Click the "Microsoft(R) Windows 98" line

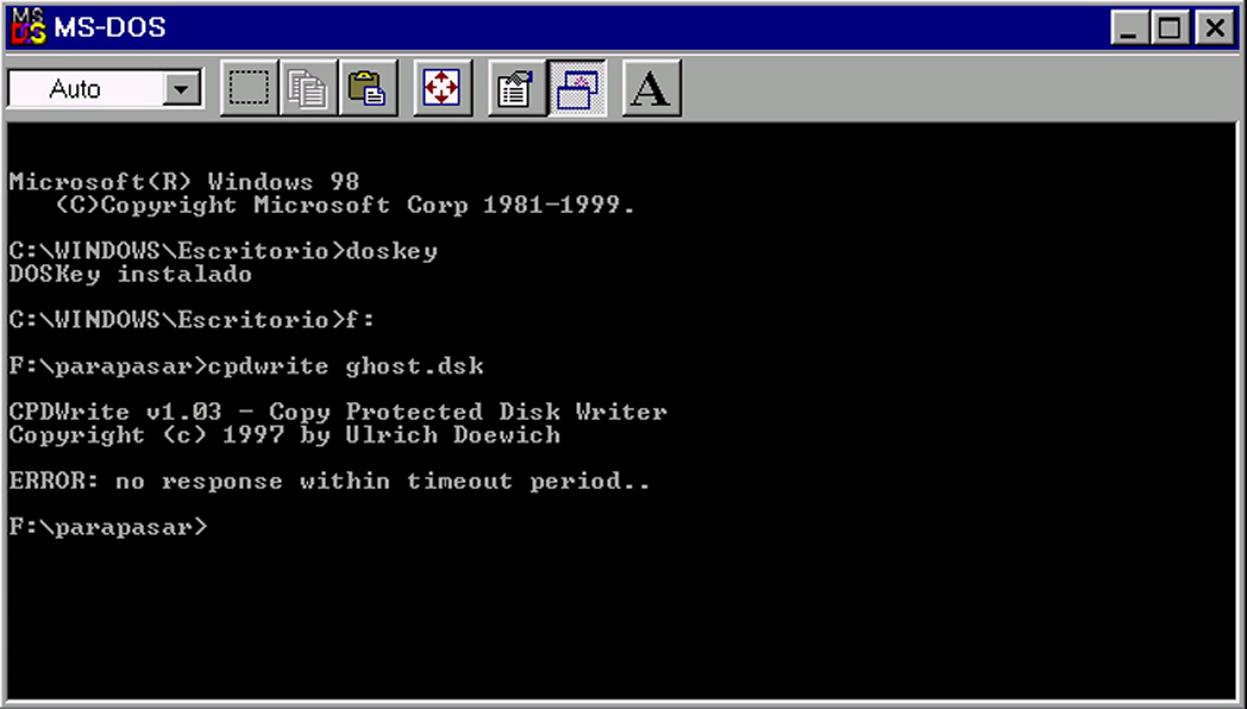tap(184, 182)
